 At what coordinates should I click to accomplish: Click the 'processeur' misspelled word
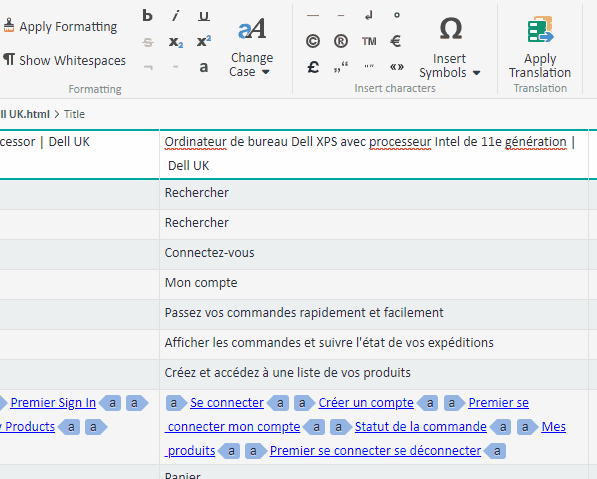(401, 142)
